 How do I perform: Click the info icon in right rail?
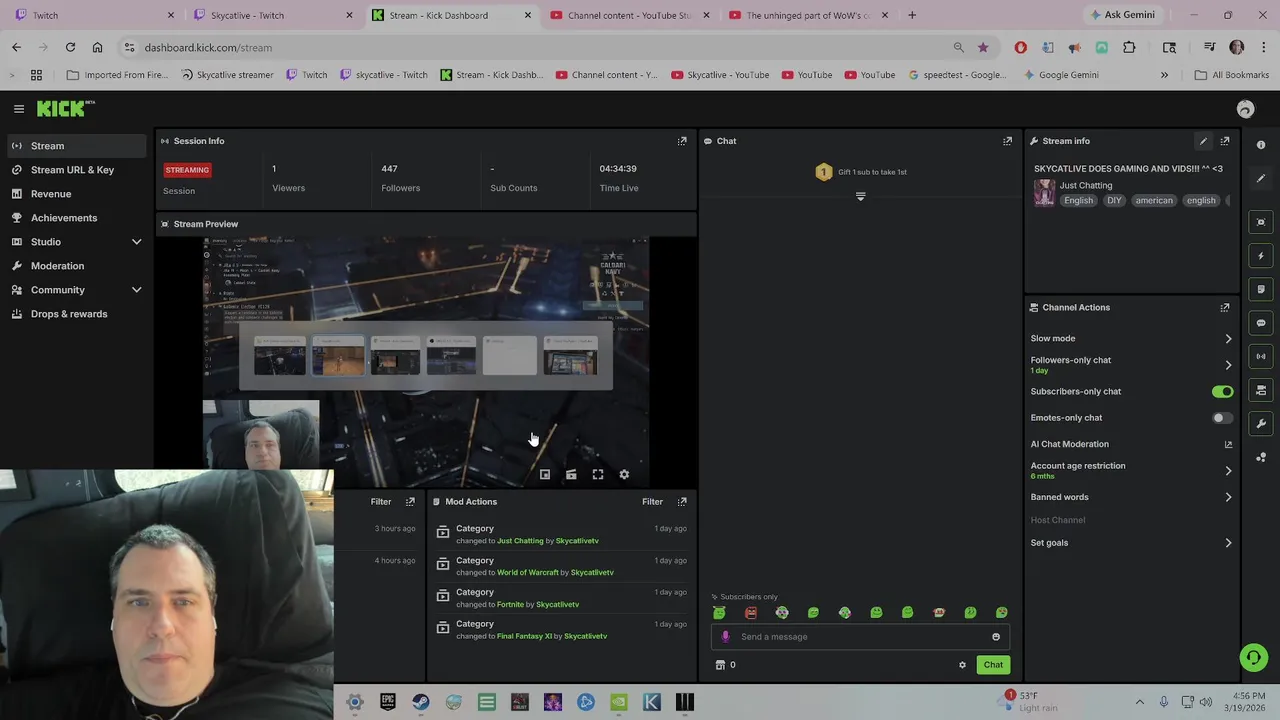point(1261,145)
